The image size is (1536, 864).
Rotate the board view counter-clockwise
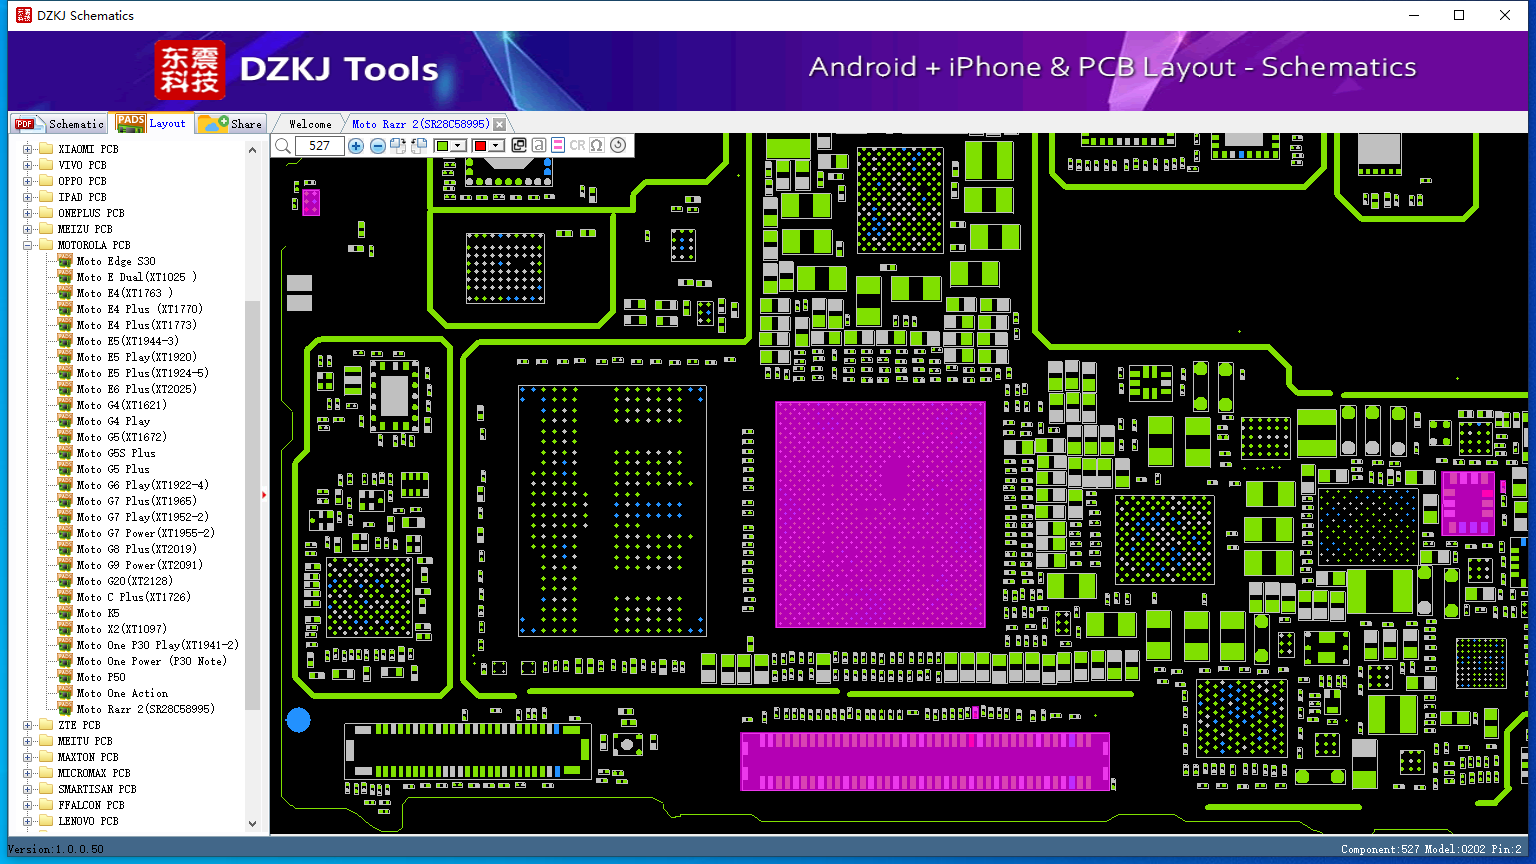point(419,146)
